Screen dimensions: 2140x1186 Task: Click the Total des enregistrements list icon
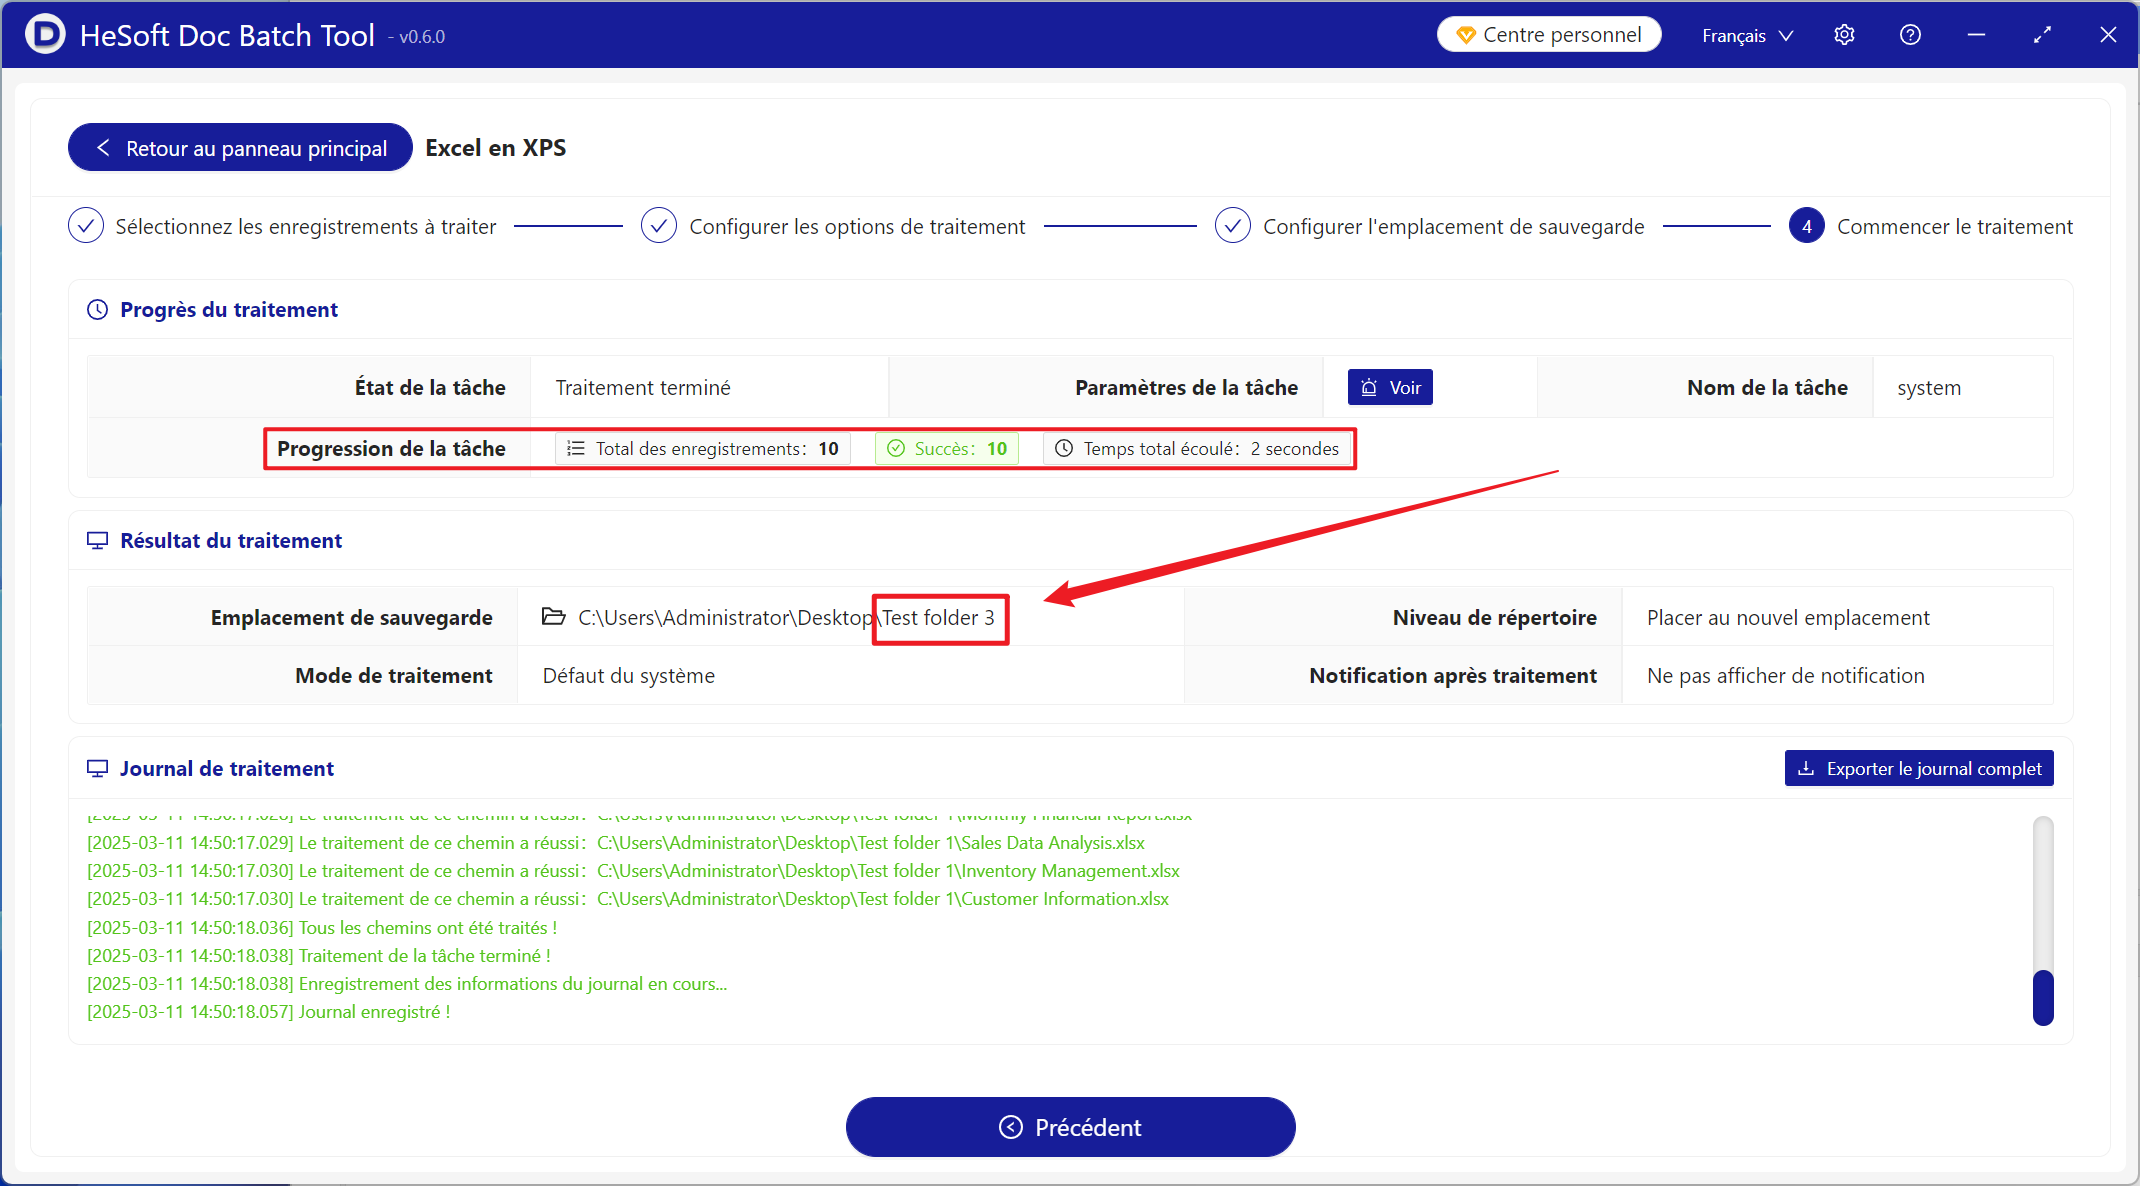pyautogui.click(x=576, y=449)
